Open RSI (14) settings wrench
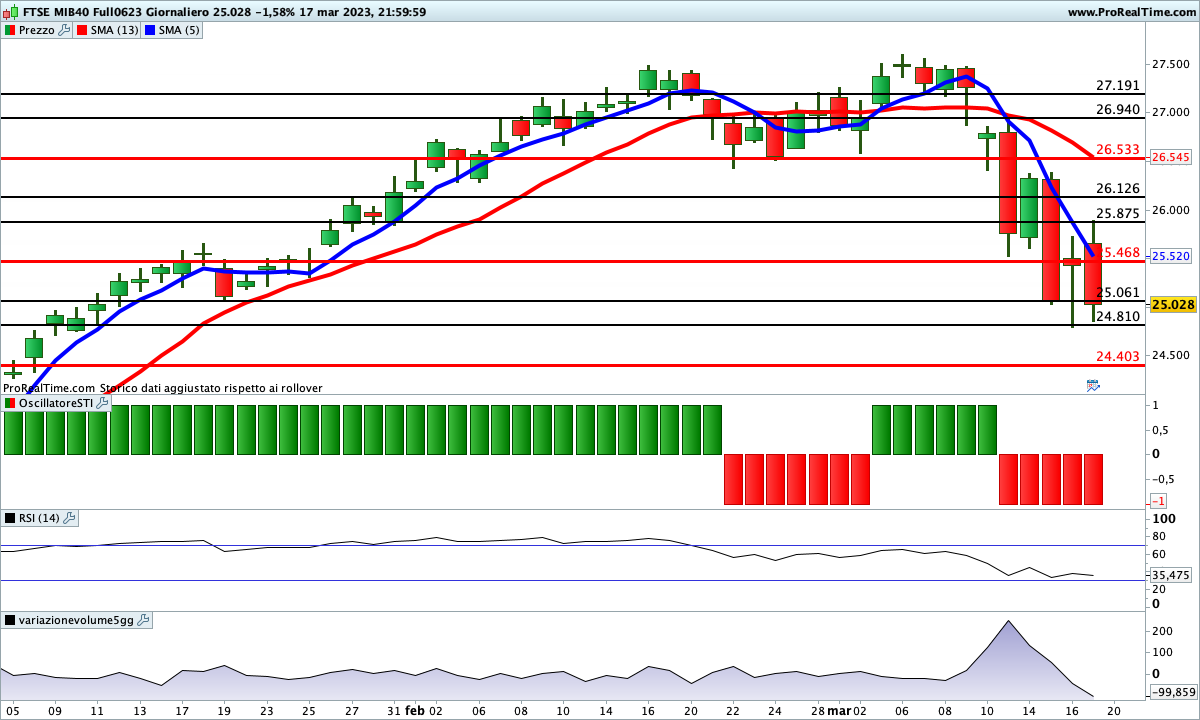This screenshot has height=720, width=1200. point(69,518)
